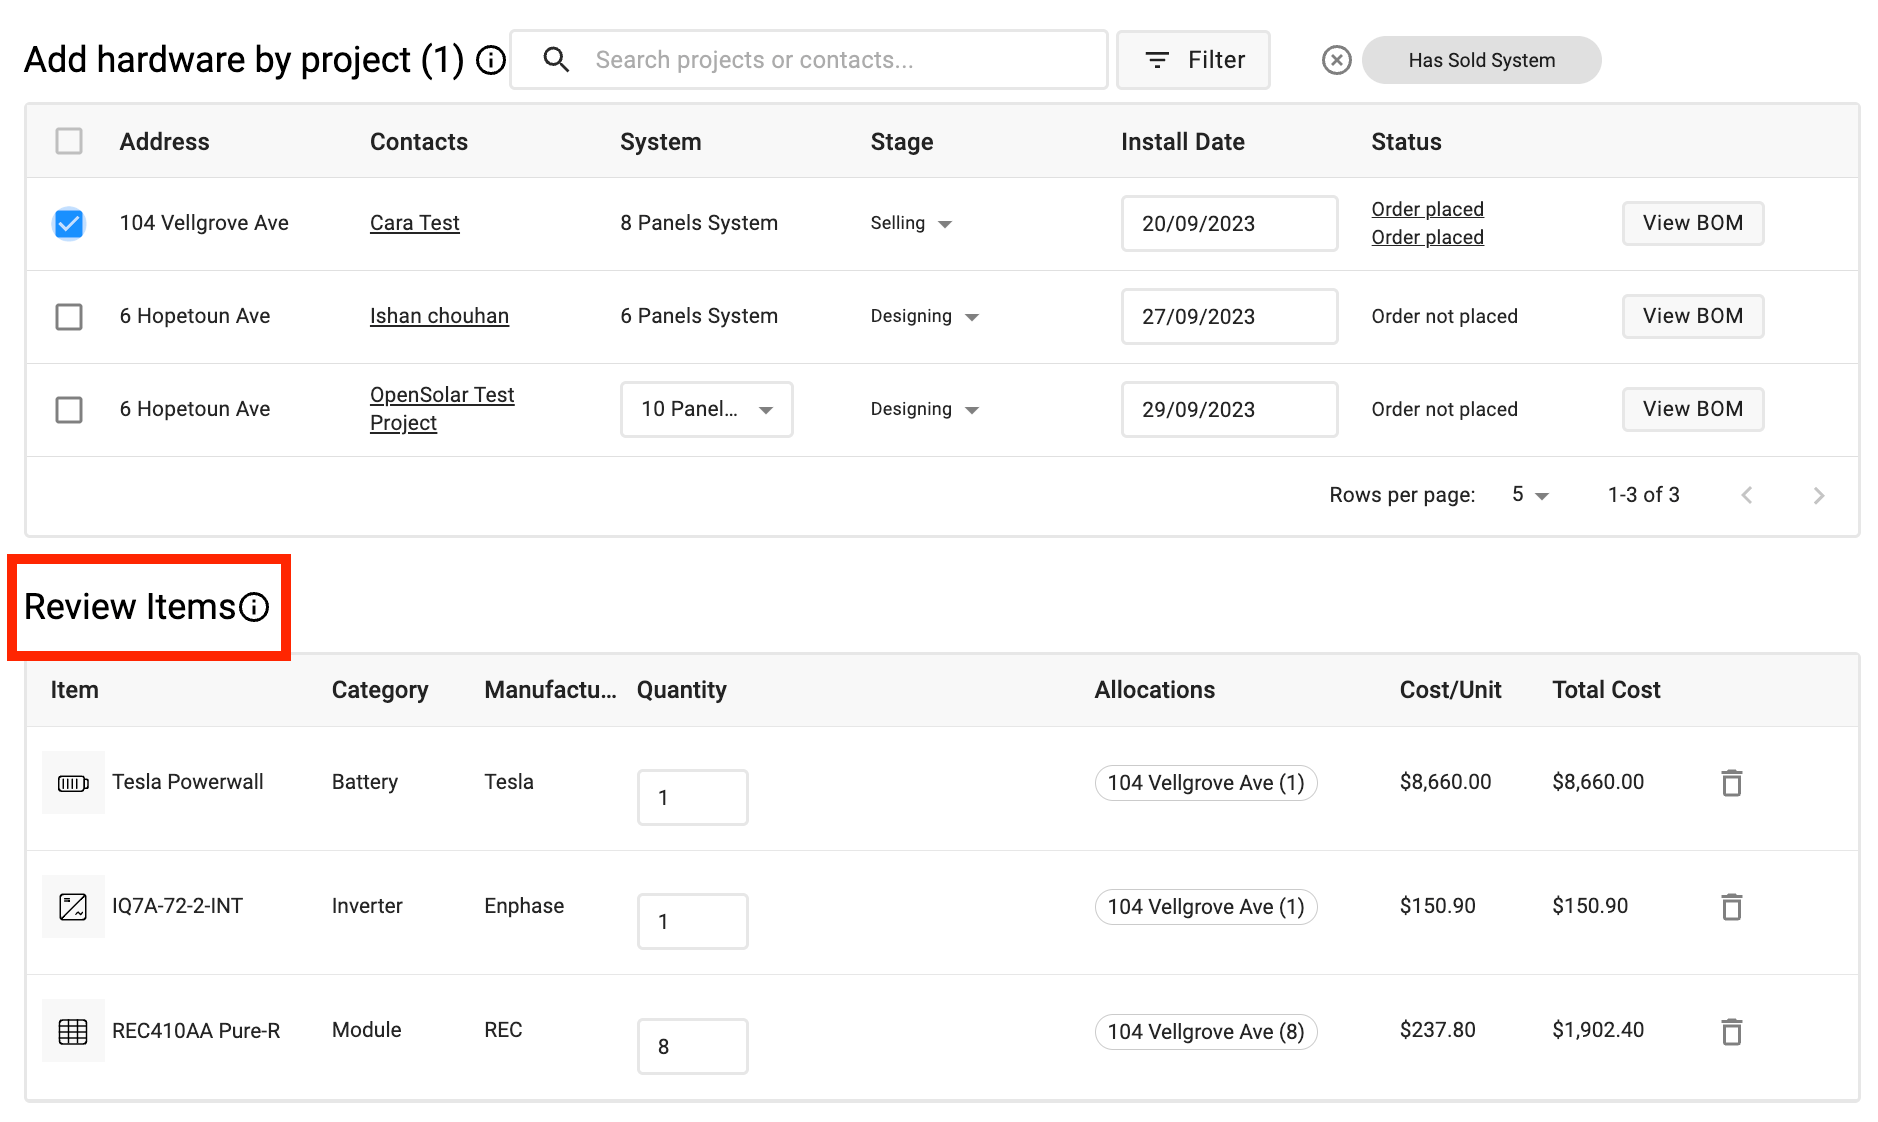View BOM for Ishan chouhan project
1878x1122 pixels.
(1692, 317)
